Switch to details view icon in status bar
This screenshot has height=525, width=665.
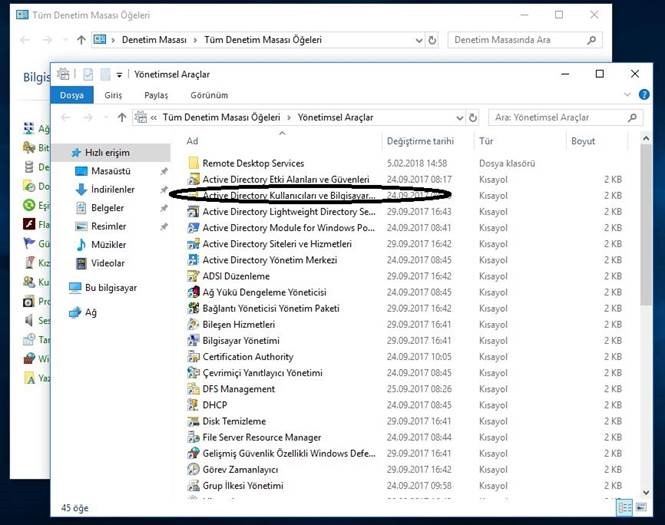[625, 507]
